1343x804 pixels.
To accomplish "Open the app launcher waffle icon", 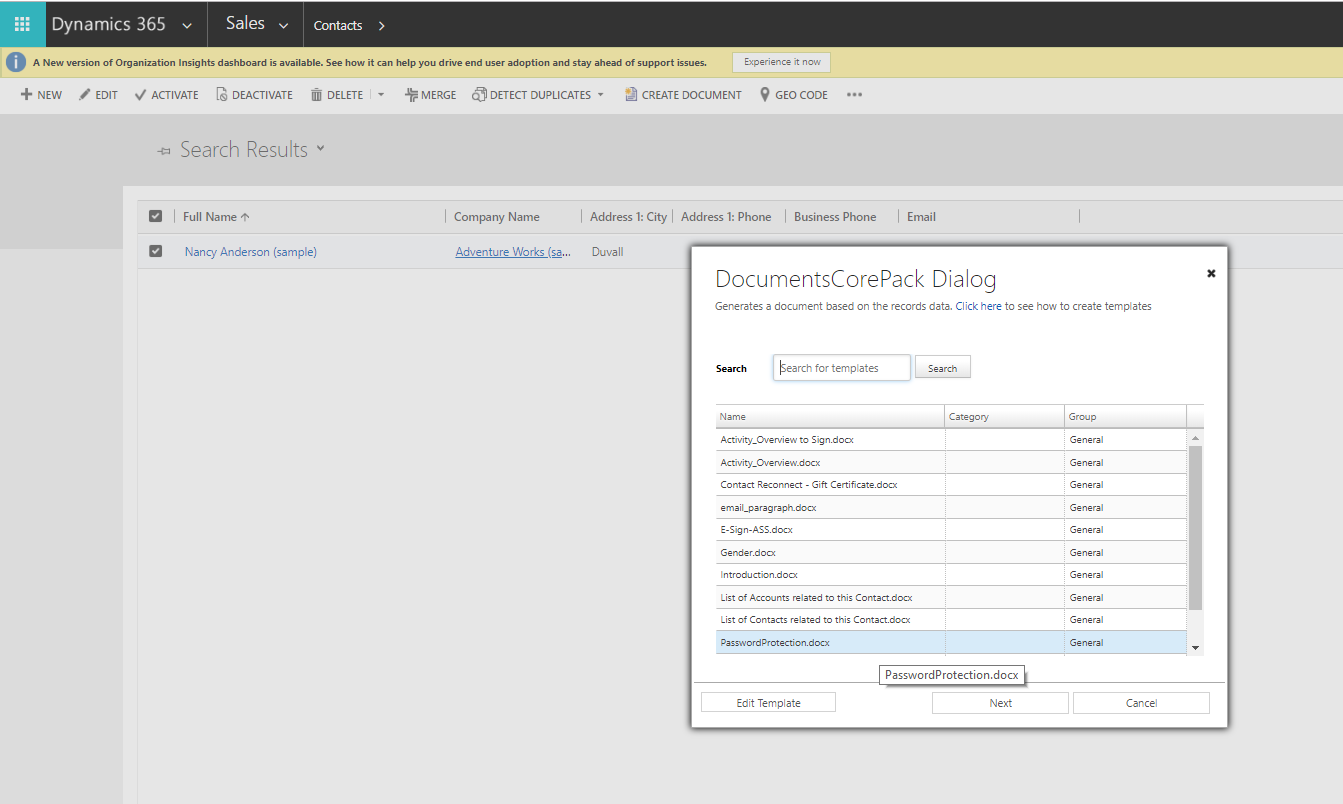I will (22, 24).
